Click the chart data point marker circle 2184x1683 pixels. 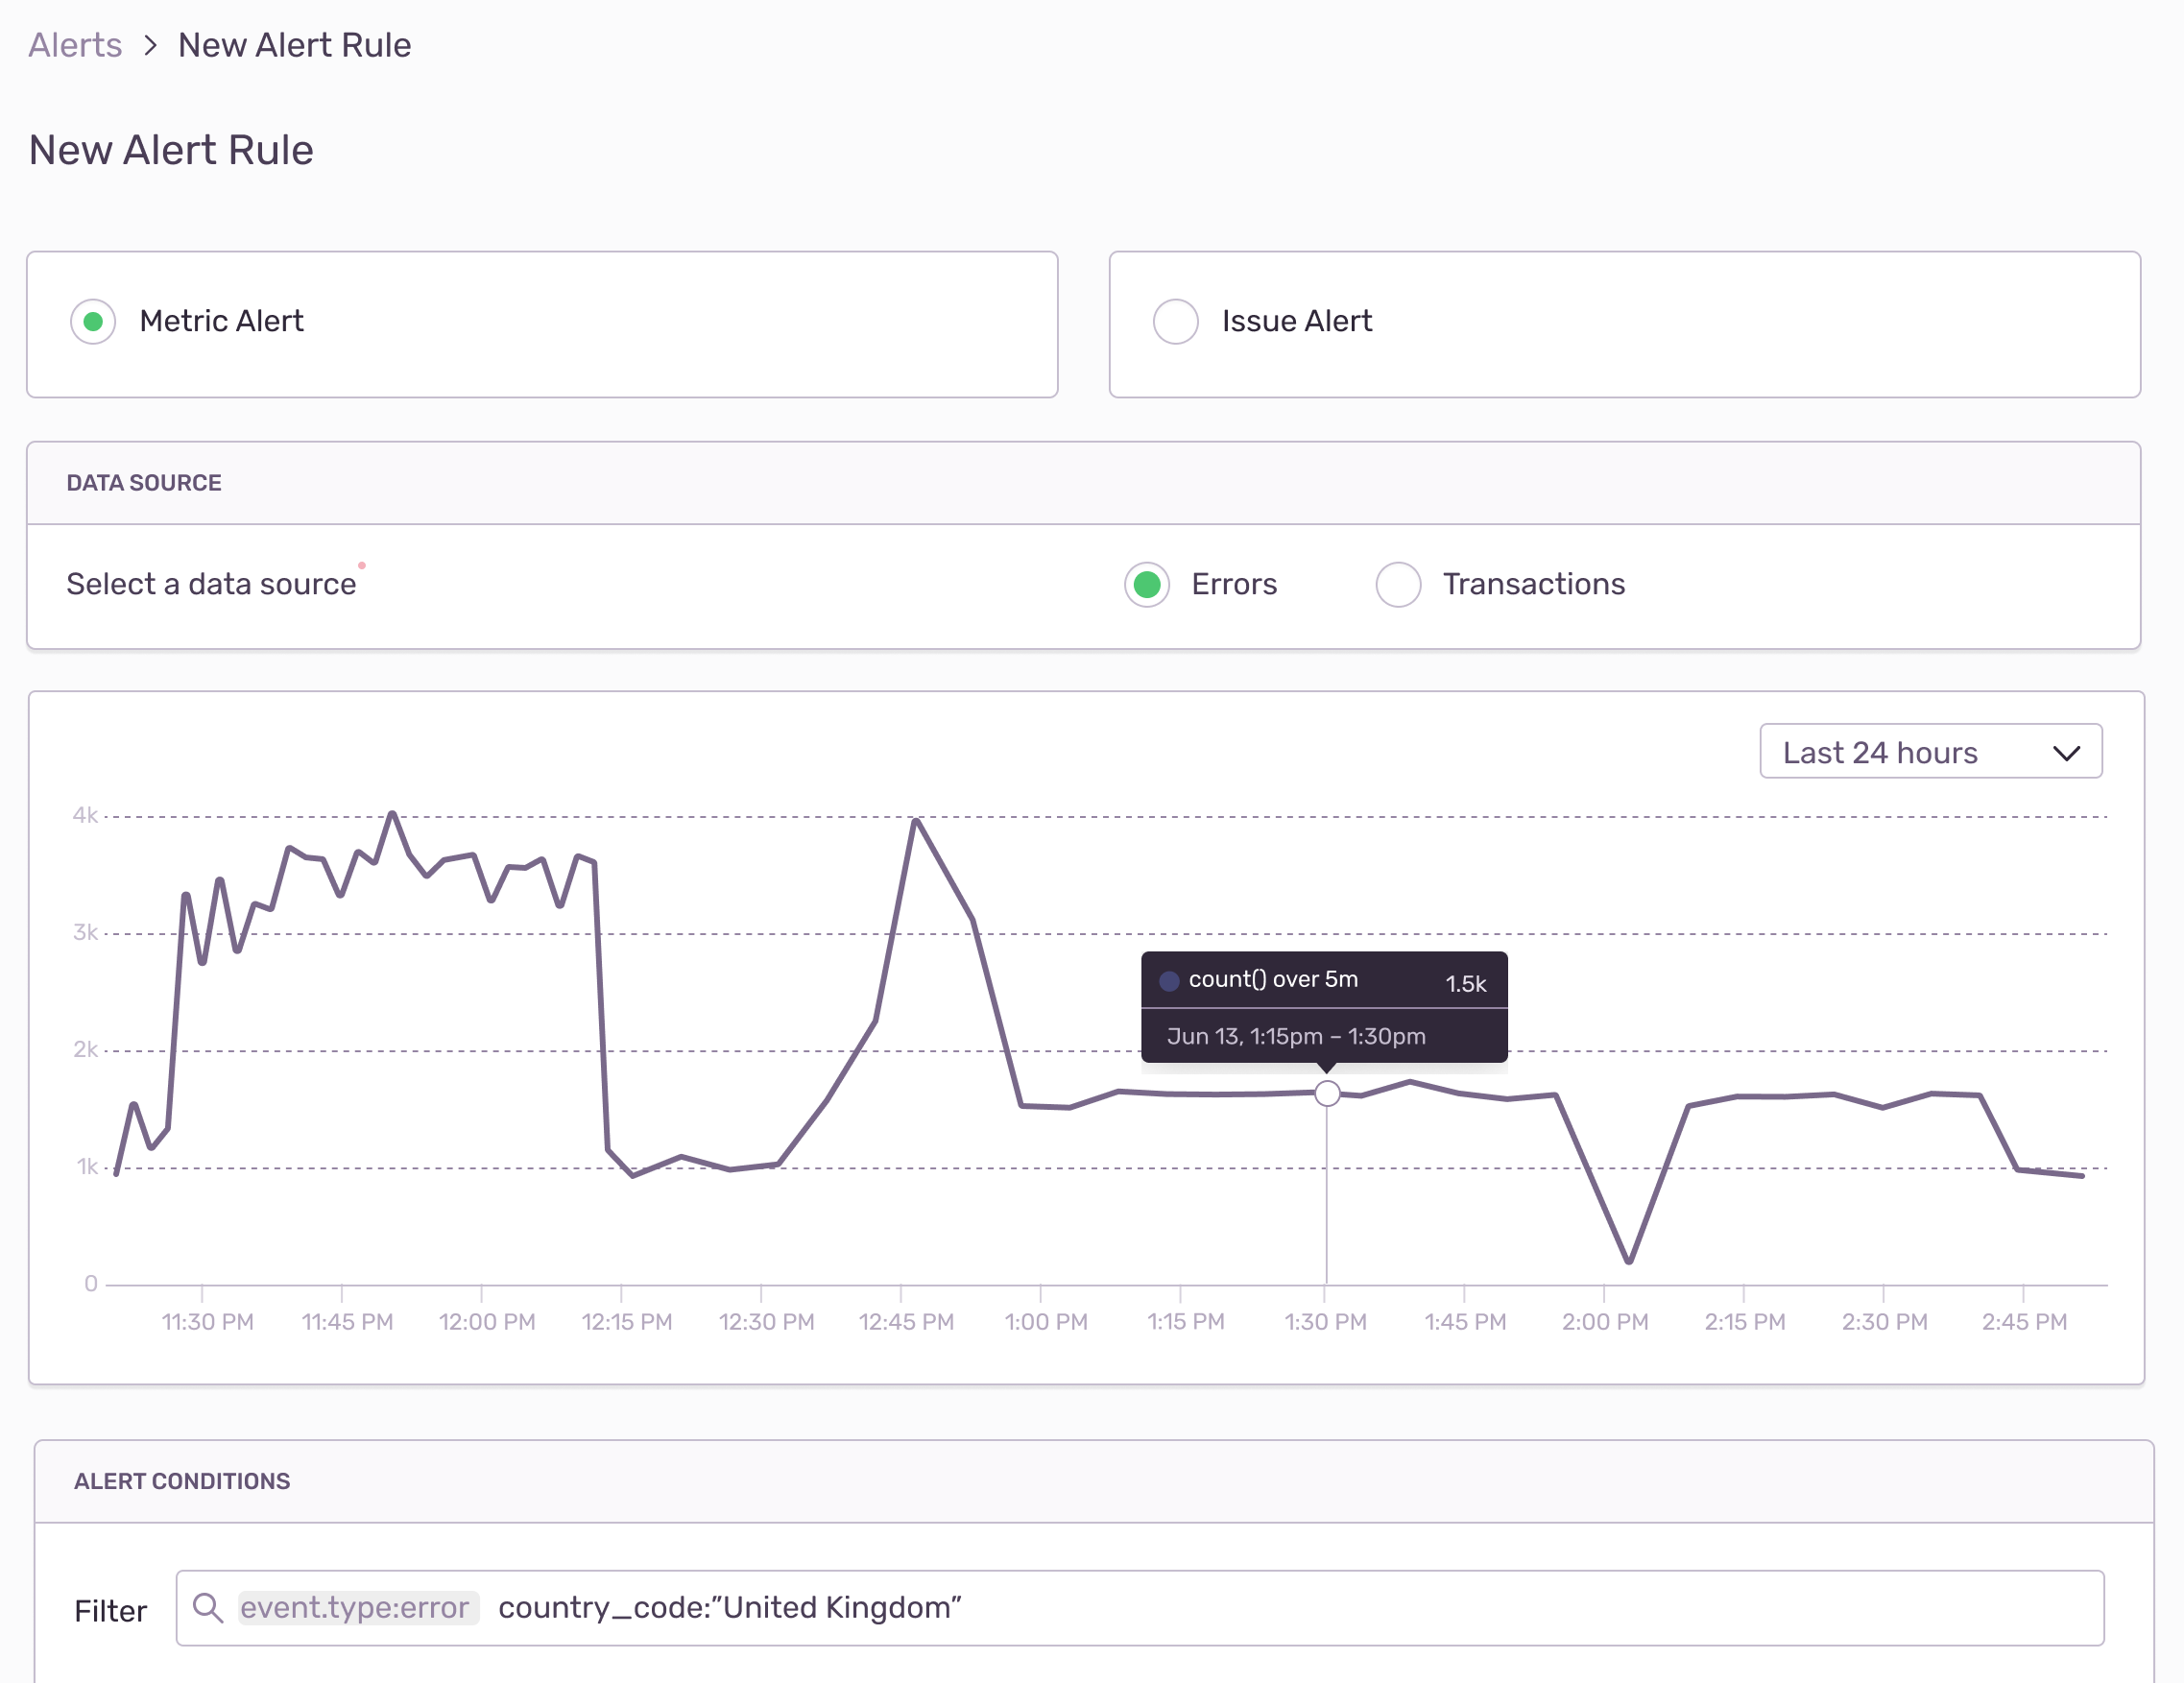(x=1326, y=1093)
